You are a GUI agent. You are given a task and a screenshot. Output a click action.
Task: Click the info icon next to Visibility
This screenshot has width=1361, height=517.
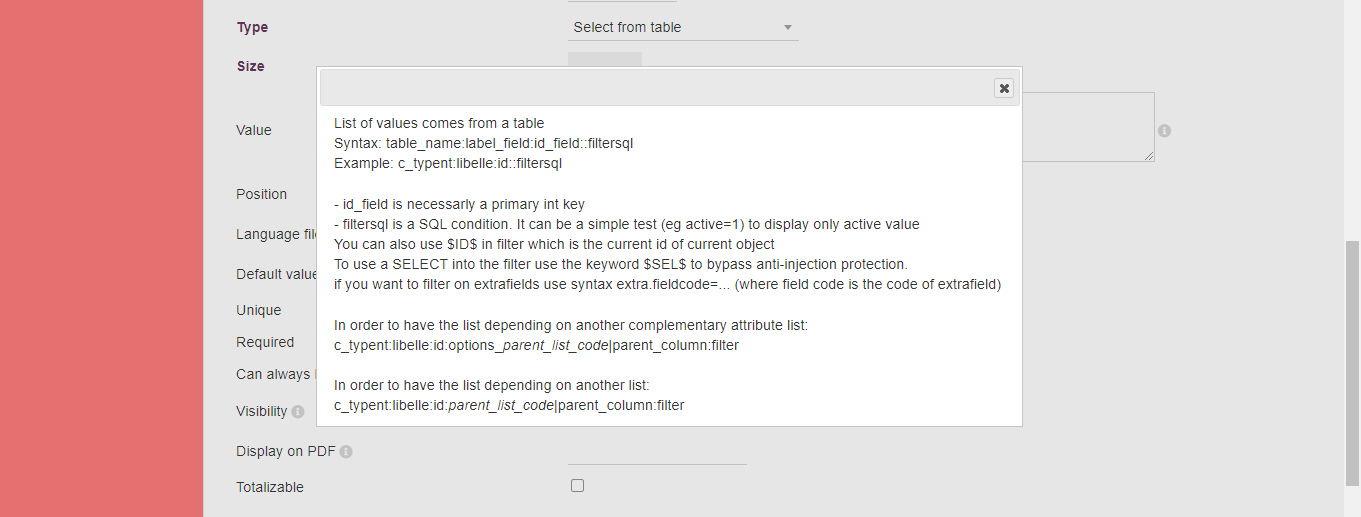click(298, 411)
